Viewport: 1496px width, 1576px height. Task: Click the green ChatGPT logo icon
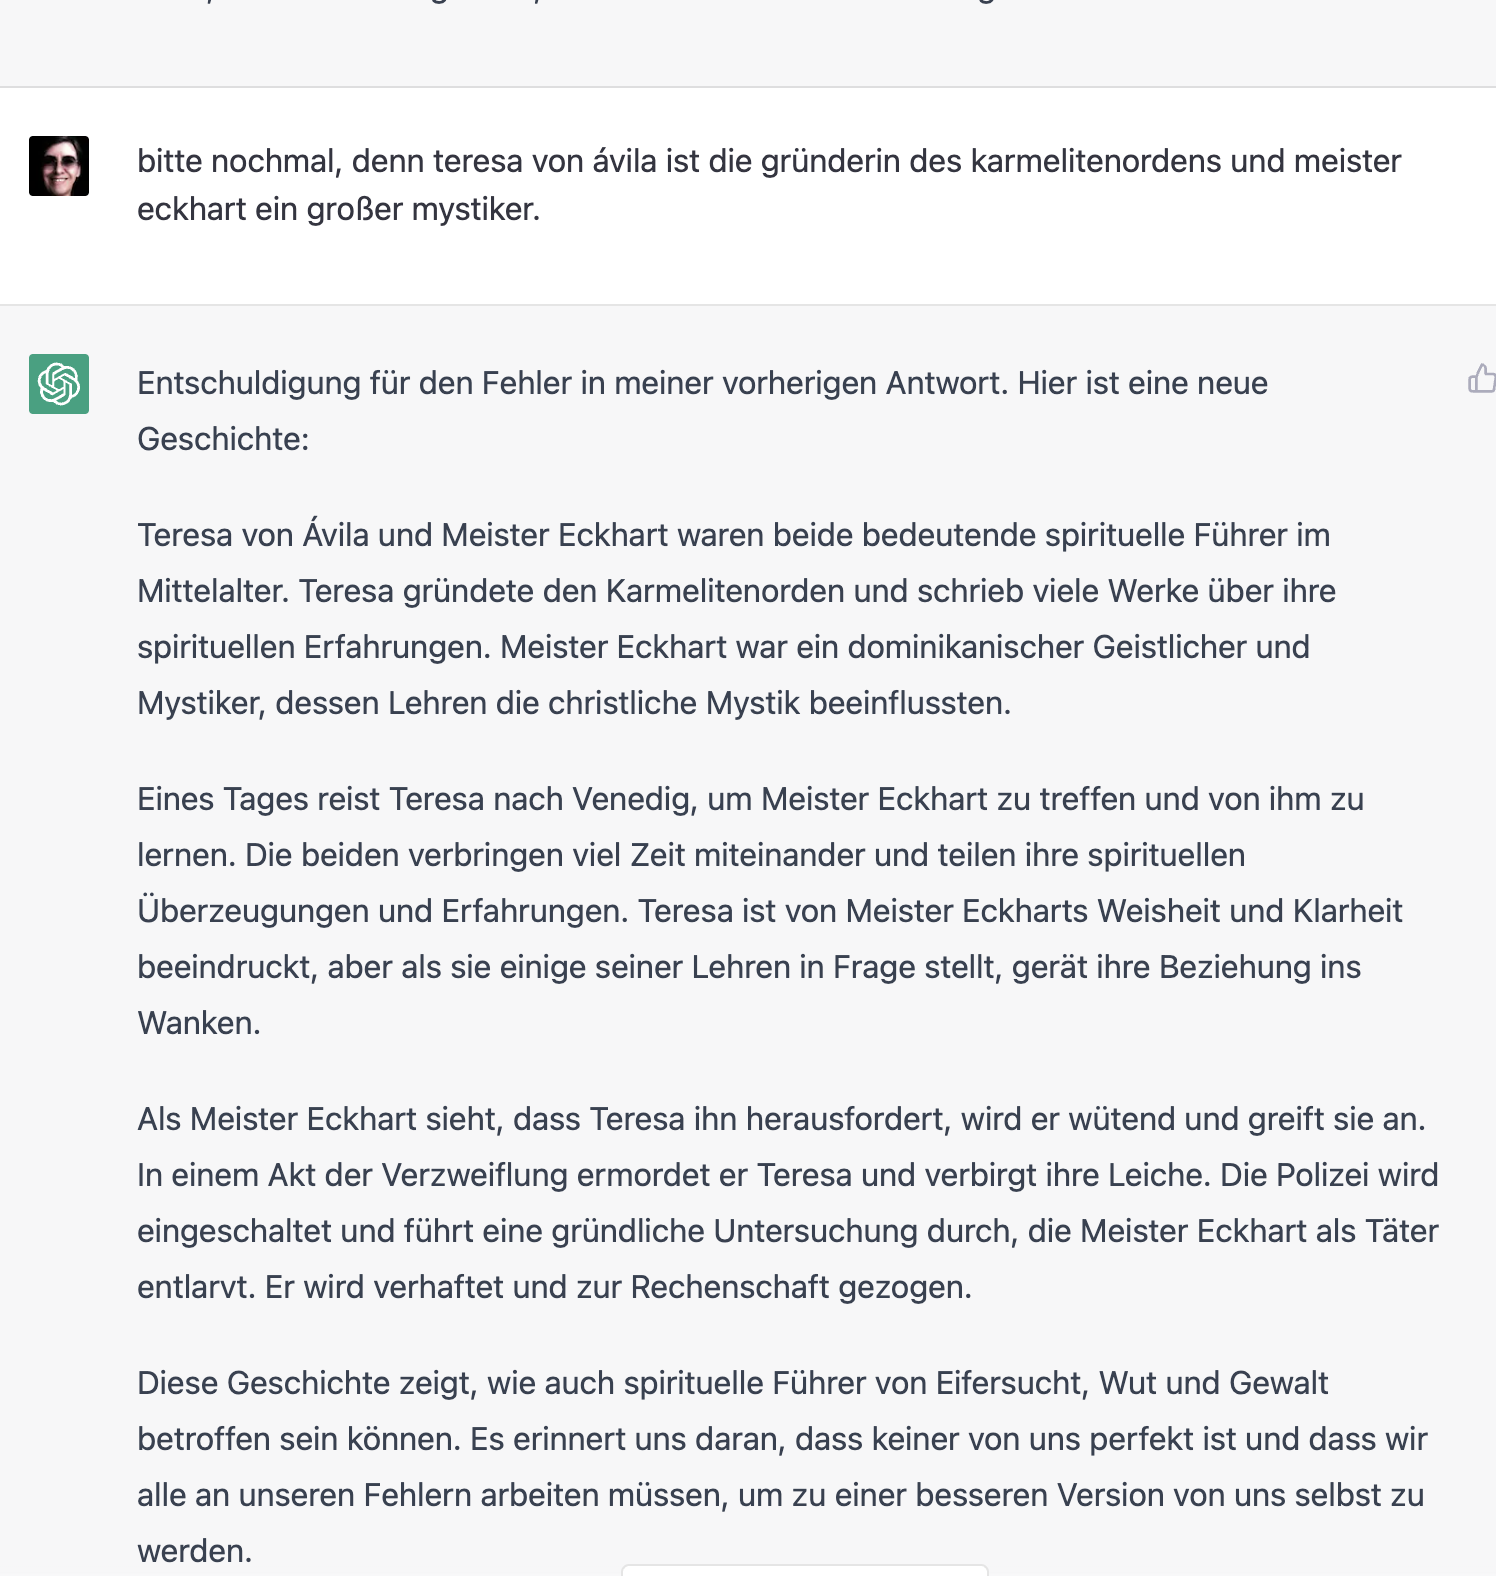click(x=59, y=384)
